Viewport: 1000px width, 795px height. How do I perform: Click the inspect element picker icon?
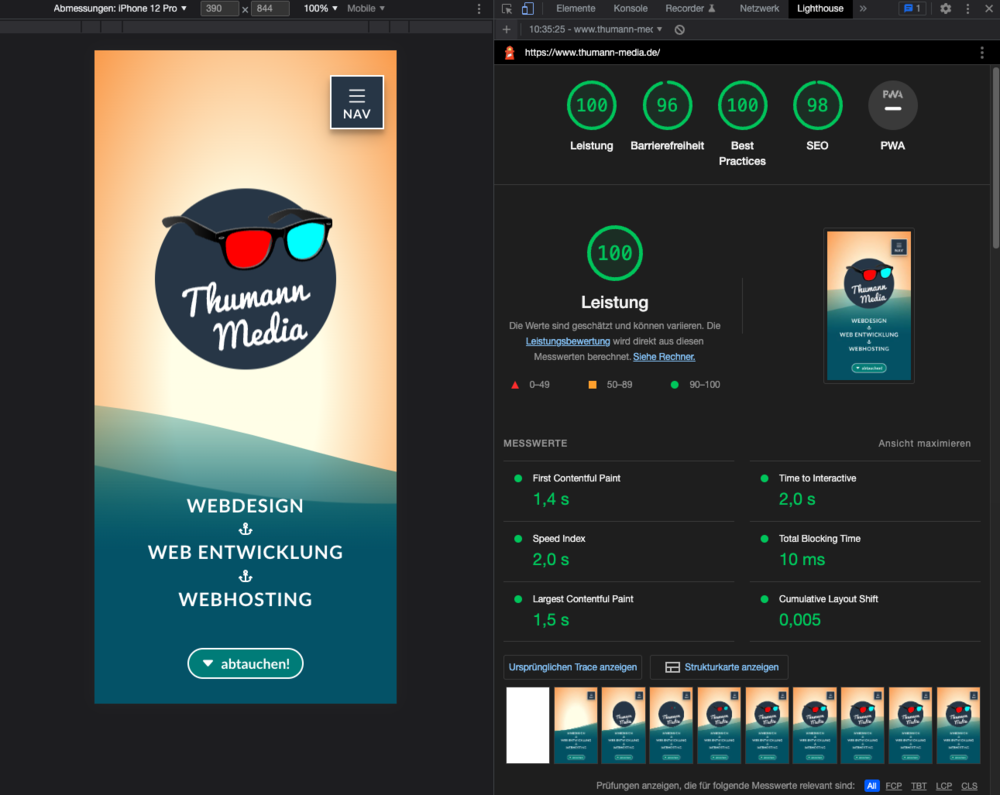pyautogui.click(x=507, y=9)
